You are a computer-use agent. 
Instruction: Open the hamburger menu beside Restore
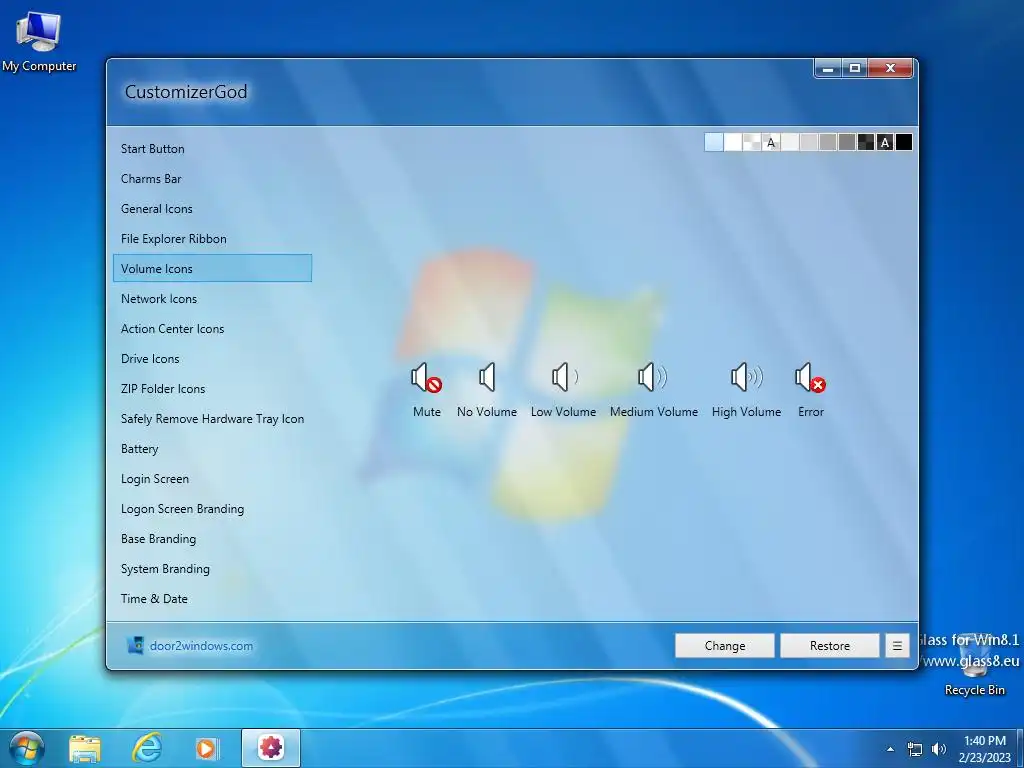click(897, 646)
